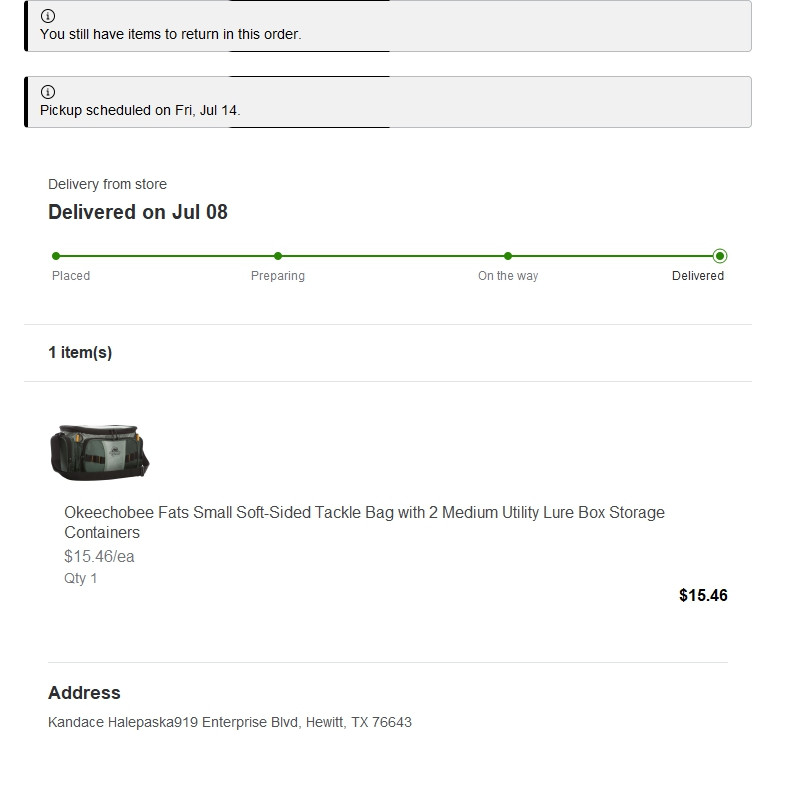
Task: Click the Preparing step dot on the tracker
Action: click(x=278, y=256)
